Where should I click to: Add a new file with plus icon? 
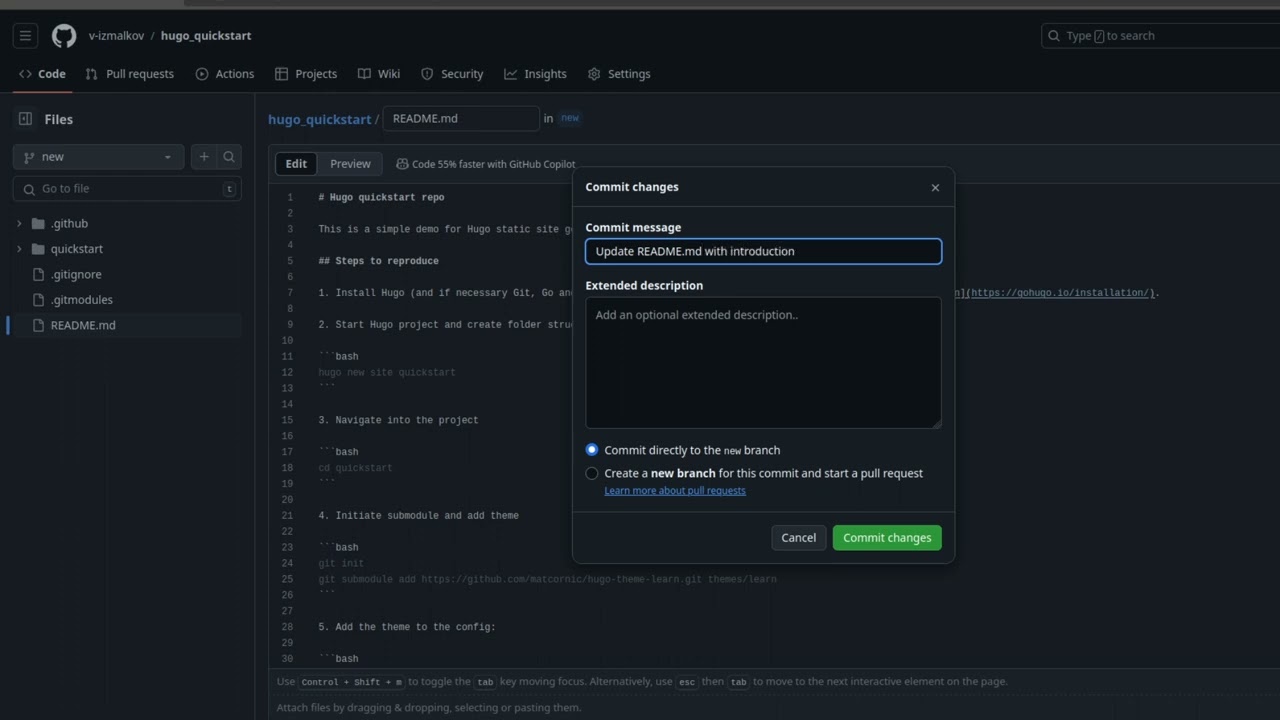[x=204, y=157]
